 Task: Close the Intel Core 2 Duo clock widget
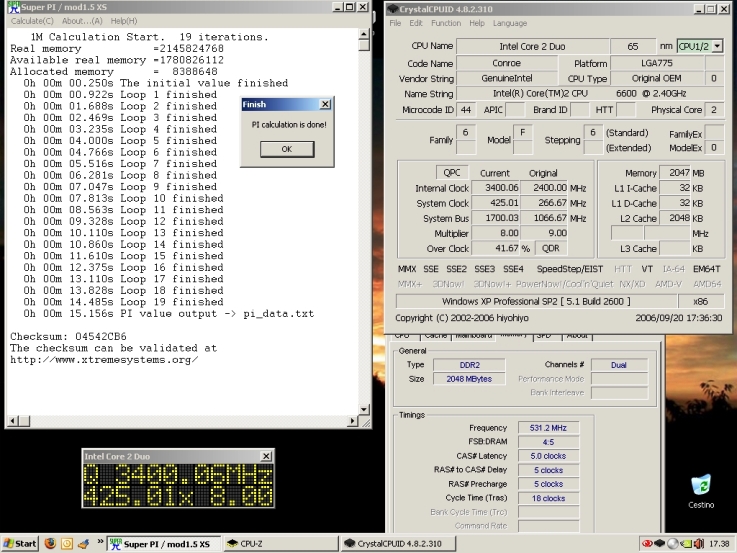tap(266, 456)
